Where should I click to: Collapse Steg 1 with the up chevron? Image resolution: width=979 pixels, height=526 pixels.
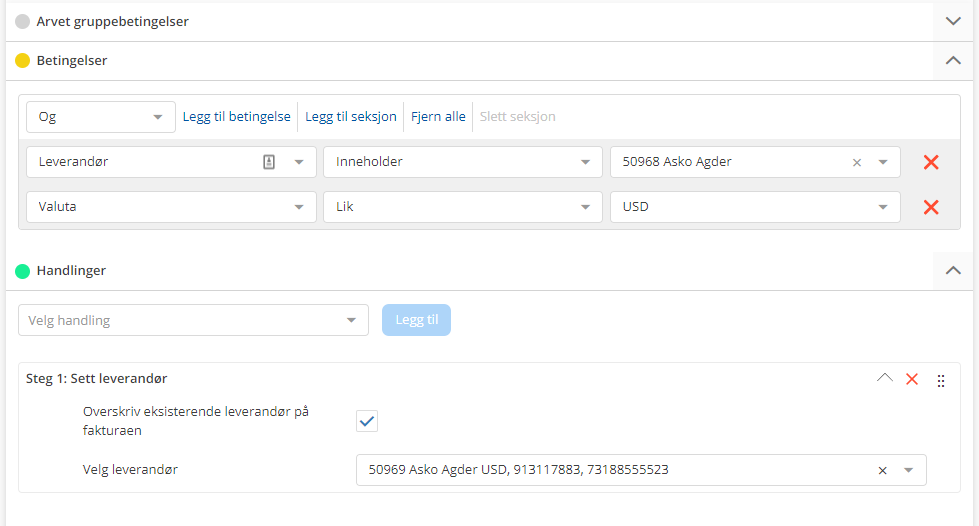[884, 379]
